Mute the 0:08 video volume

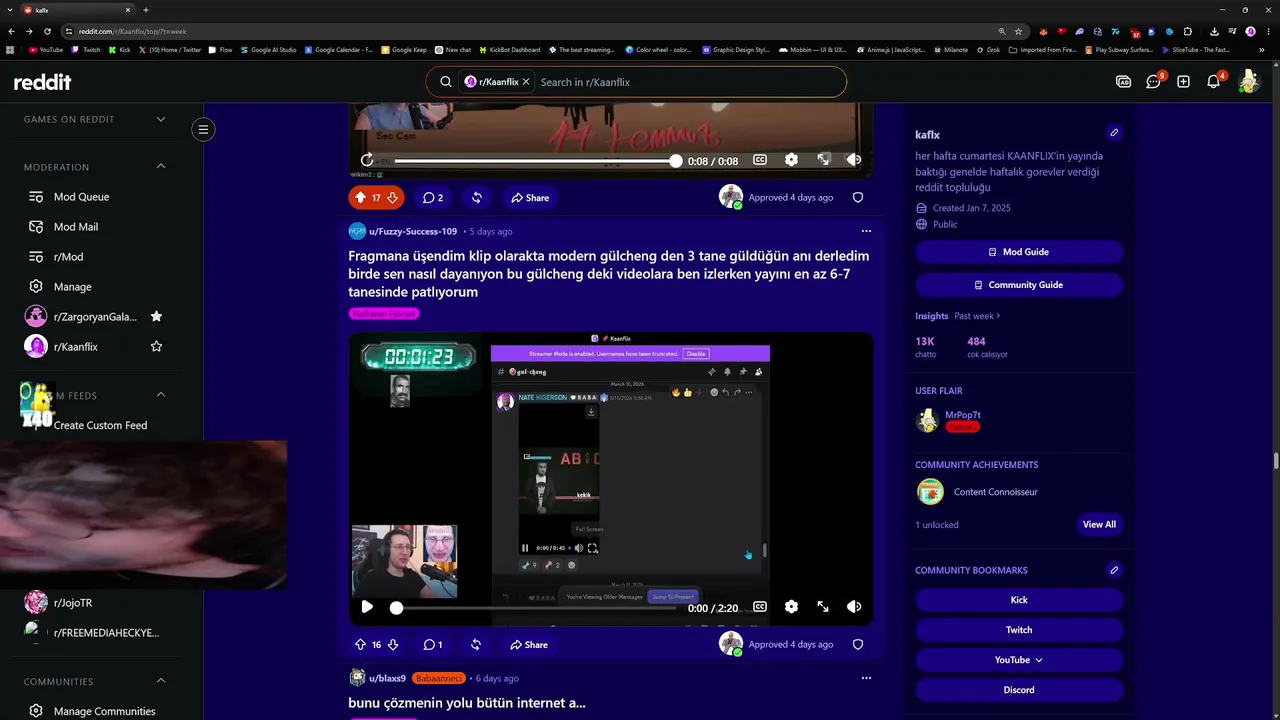854,160
